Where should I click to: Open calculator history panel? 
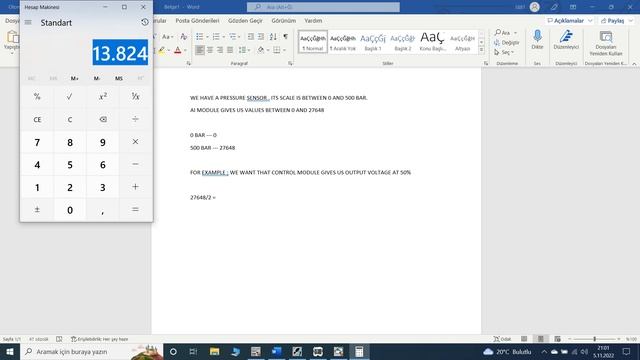tap(144, 22)
